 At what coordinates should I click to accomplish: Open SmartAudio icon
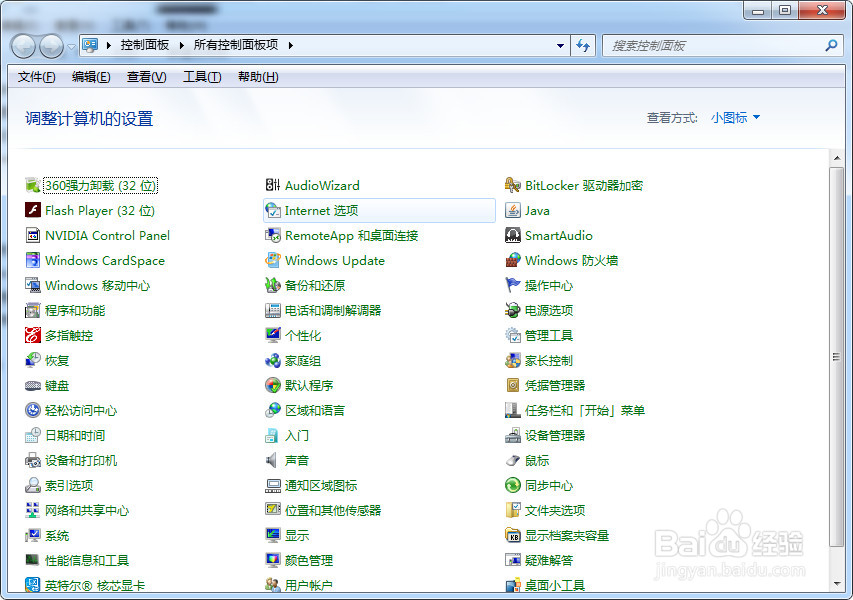(x=512, y=236)
